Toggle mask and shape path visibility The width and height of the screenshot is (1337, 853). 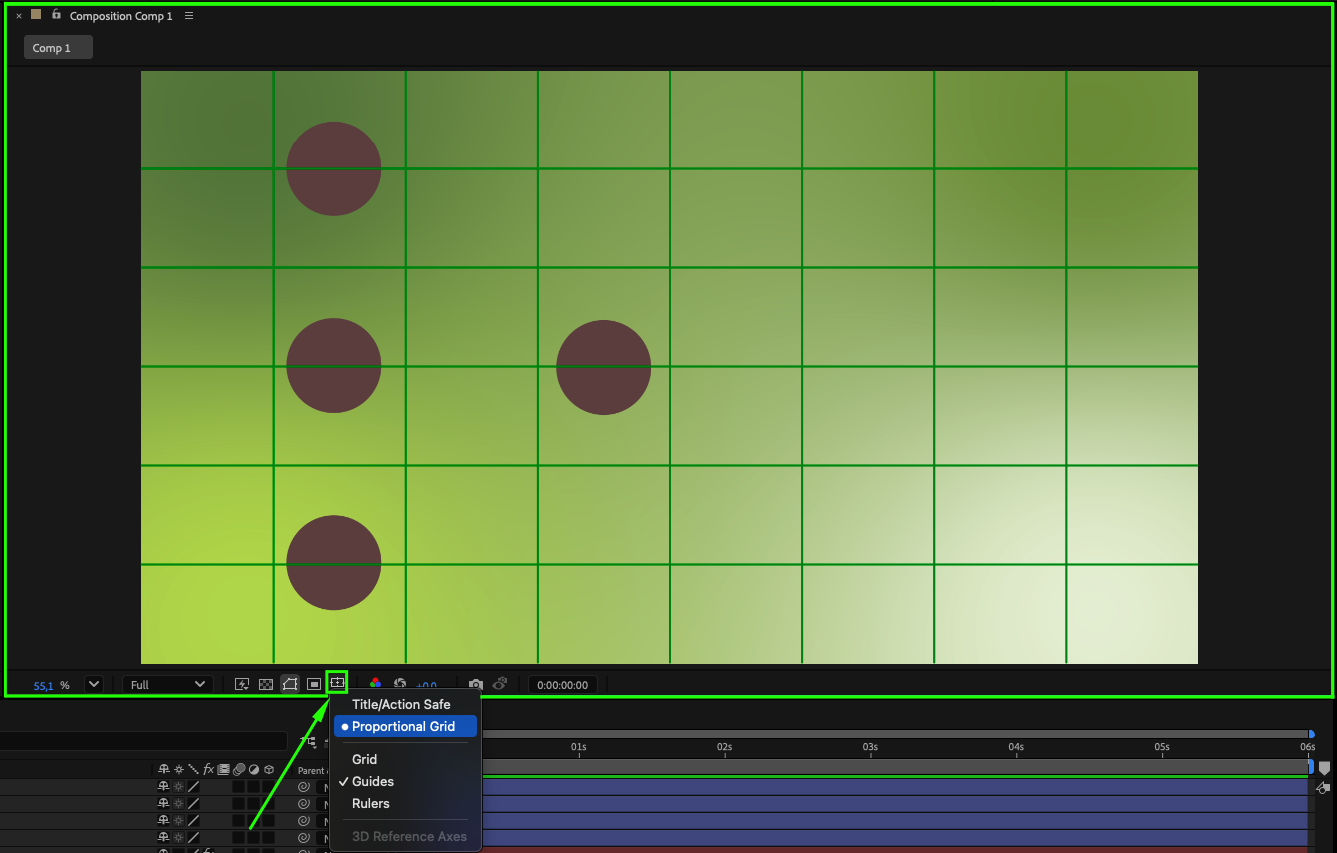point(290,684)
